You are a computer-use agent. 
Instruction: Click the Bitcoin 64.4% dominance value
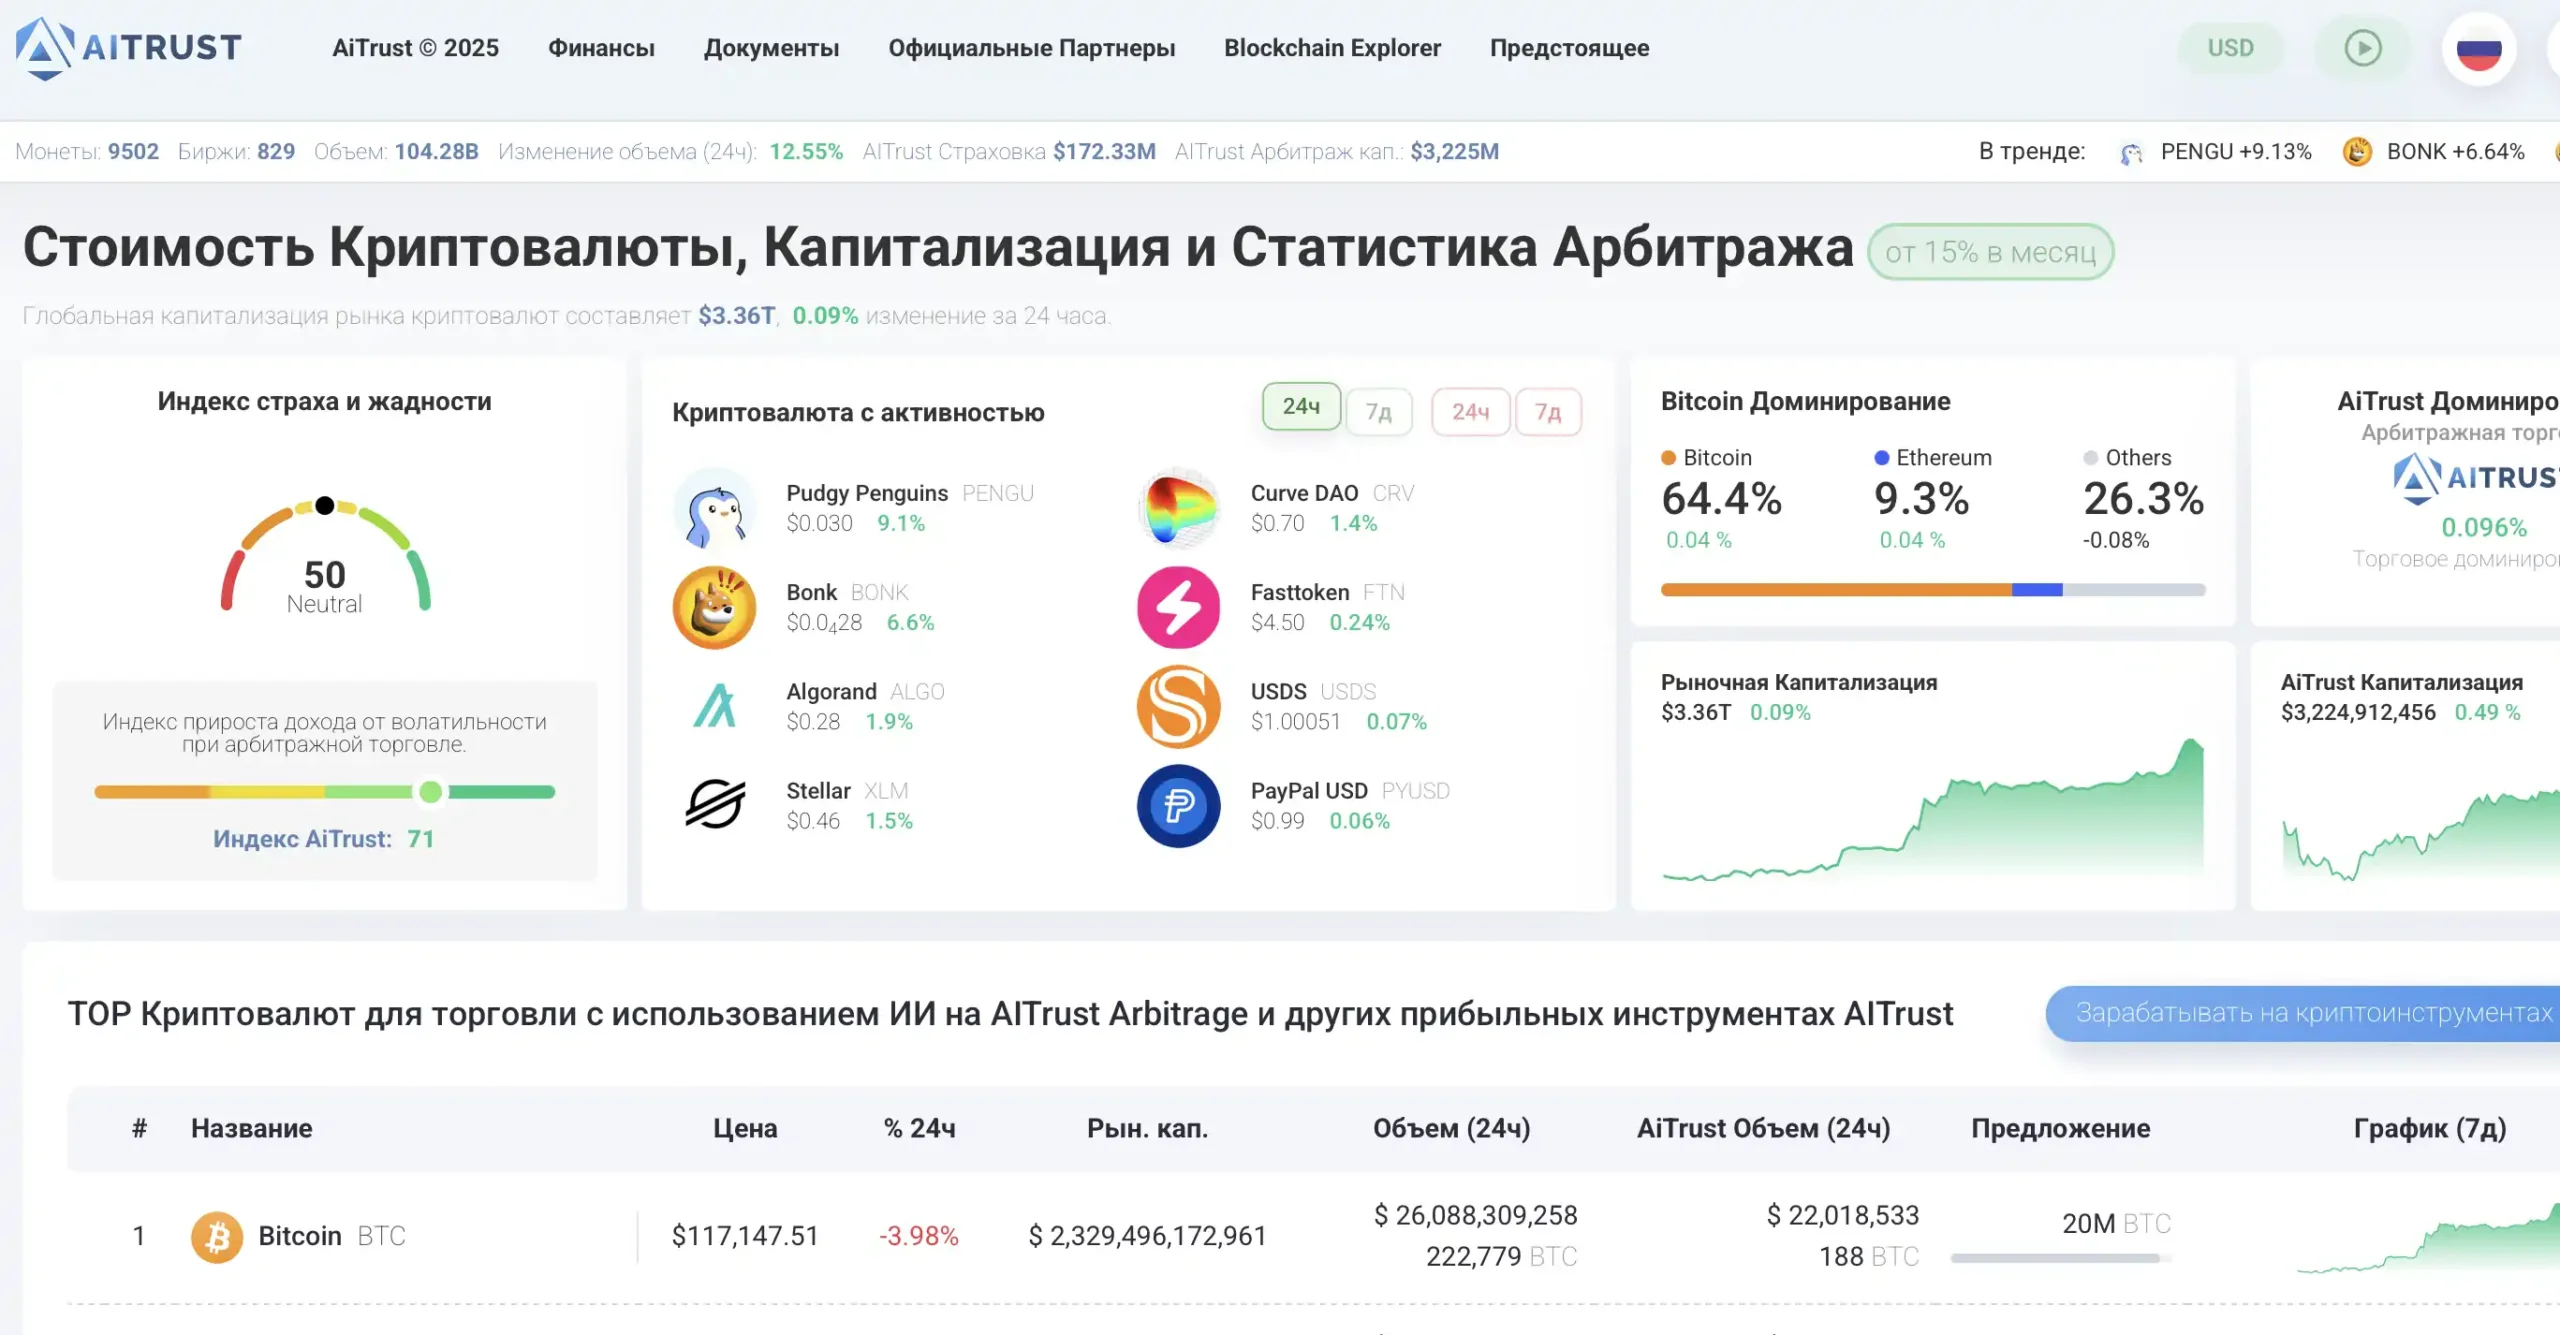pos(1721,498)
